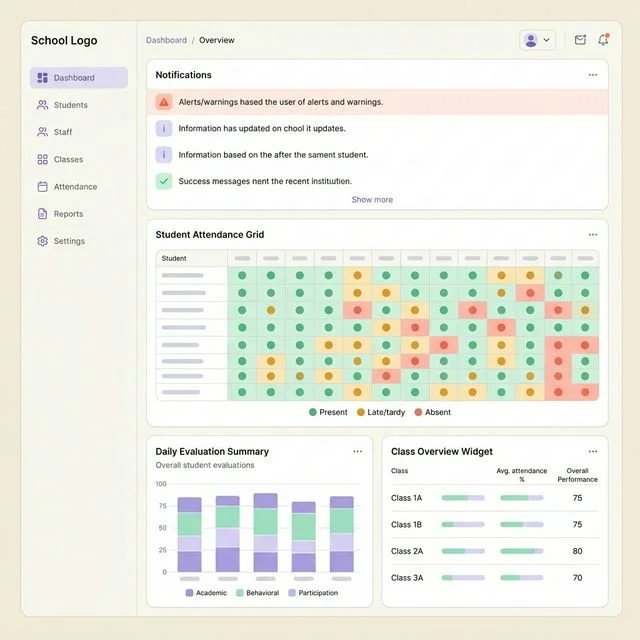Open the Notifications panel ellipsis menu

tap(593, 75)
